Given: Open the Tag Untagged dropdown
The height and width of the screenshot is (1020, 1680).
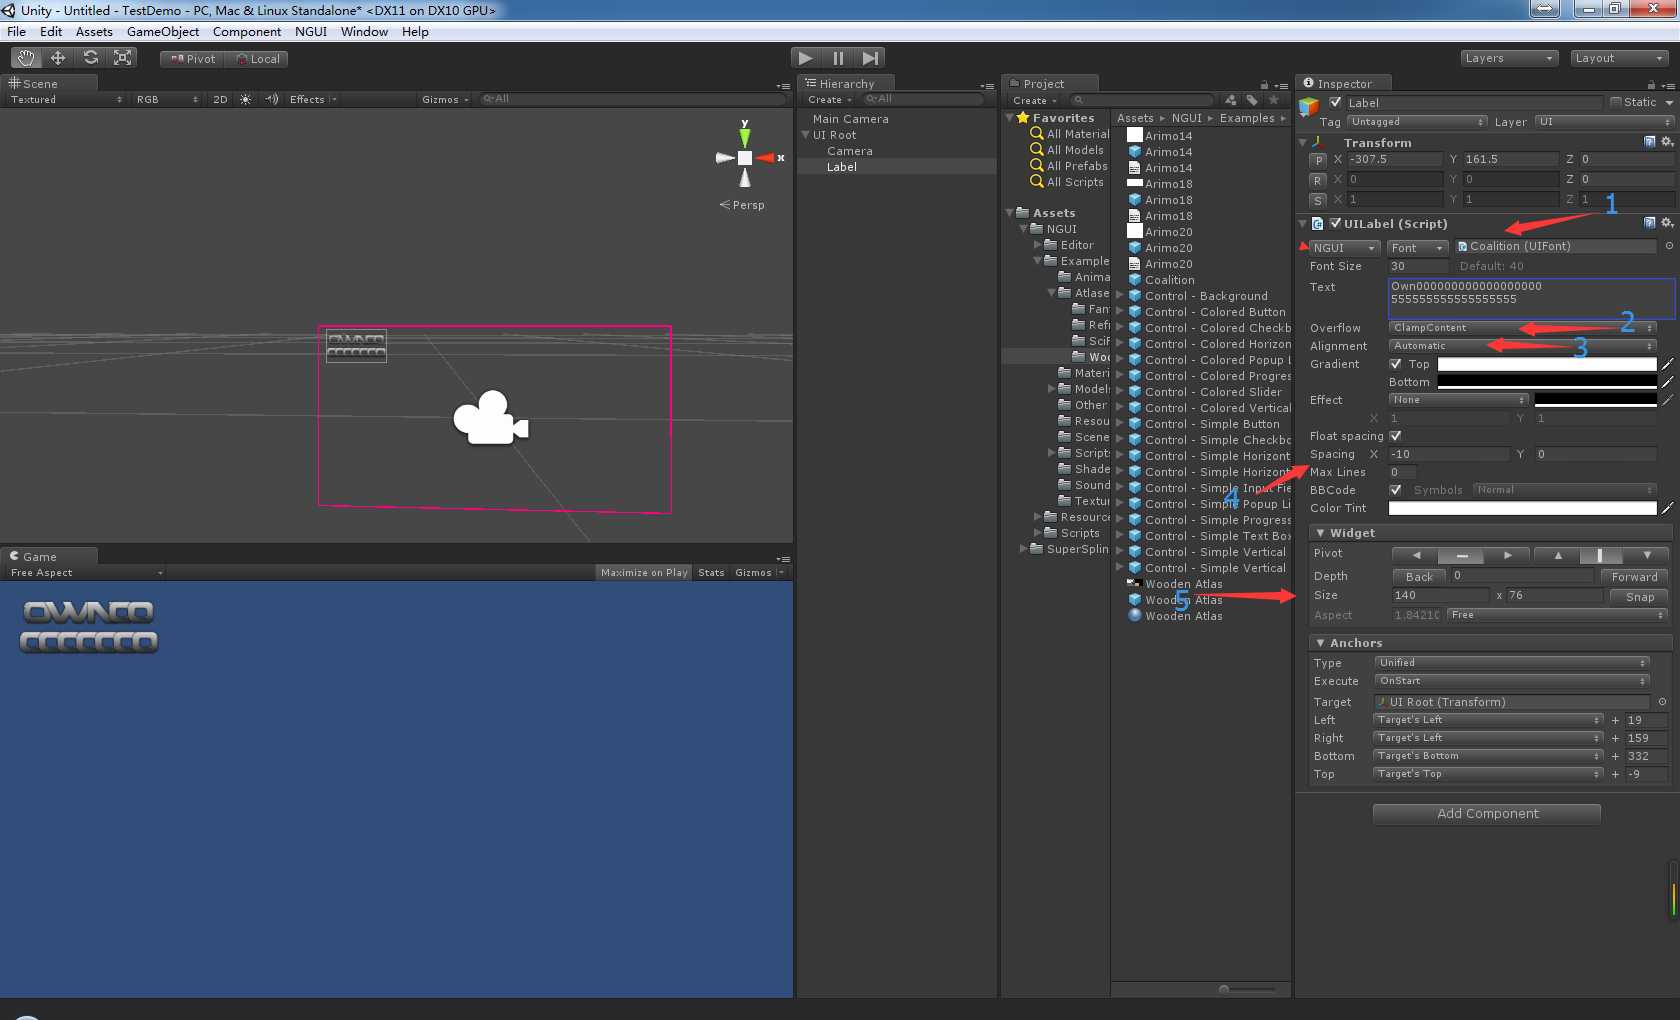Looking at the screenshot, I should [1417, 122].
